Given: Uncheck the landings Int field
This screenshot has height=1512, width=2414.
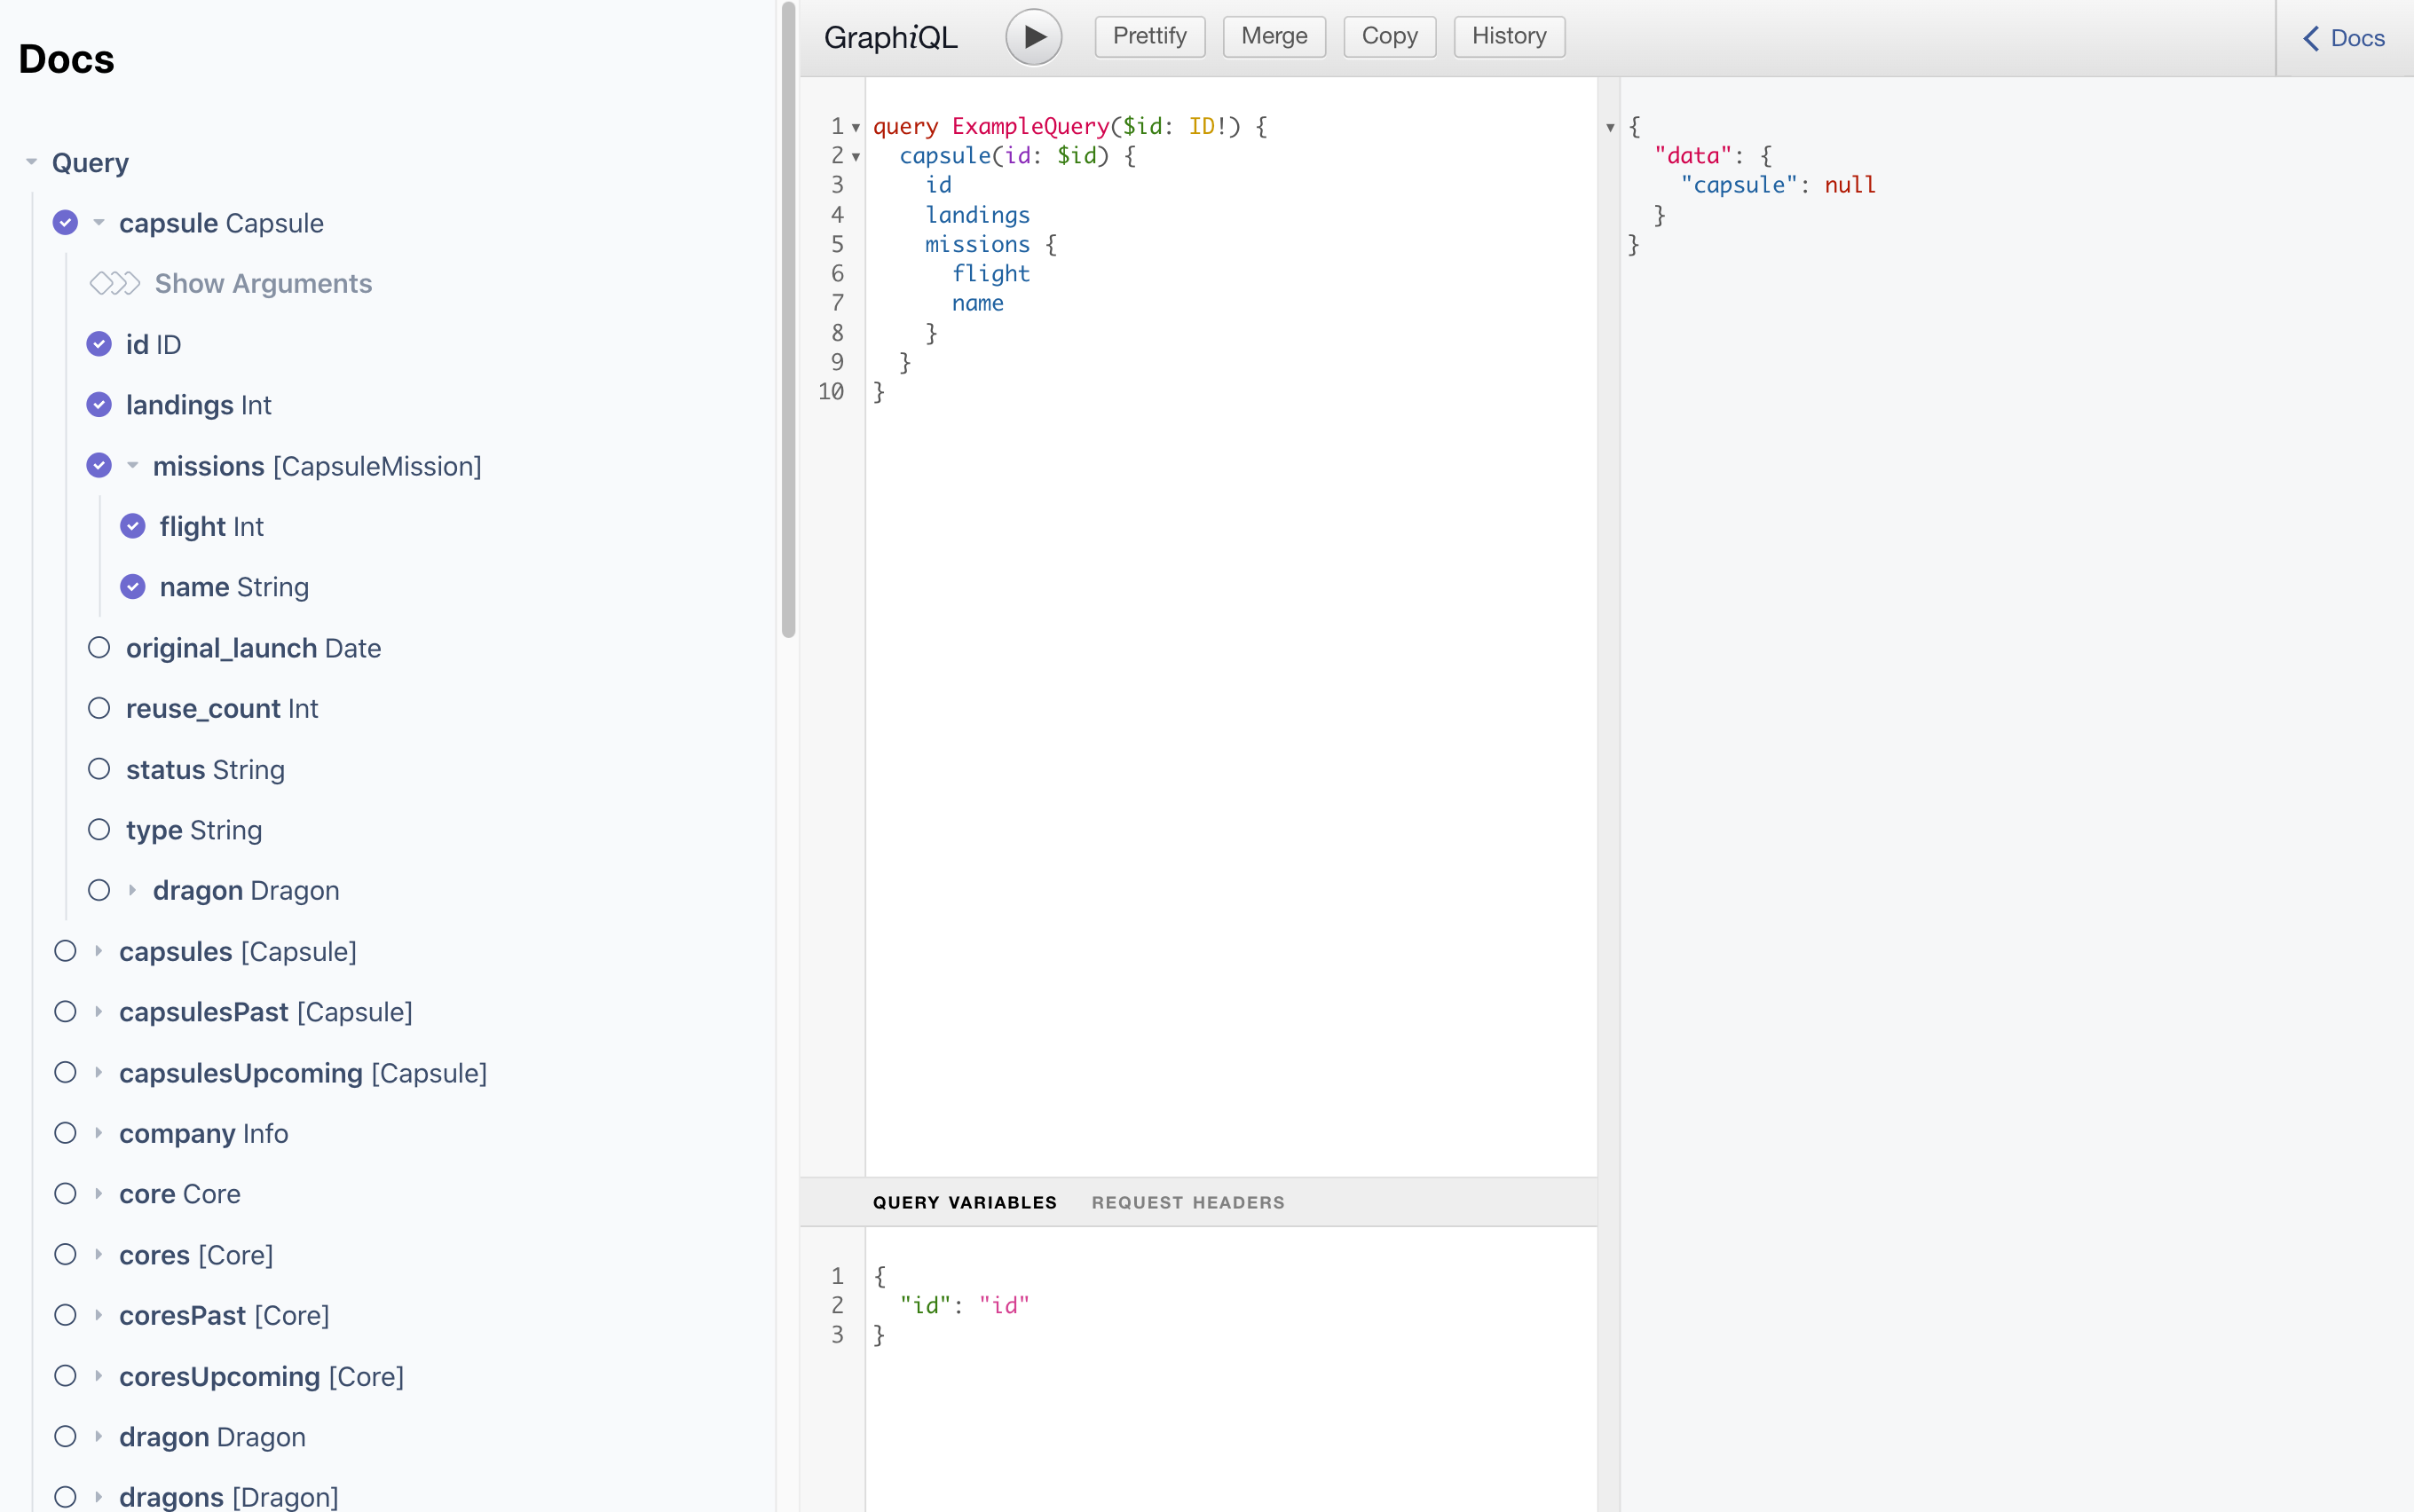Looking at the screenshot, I should click(99, 405).
